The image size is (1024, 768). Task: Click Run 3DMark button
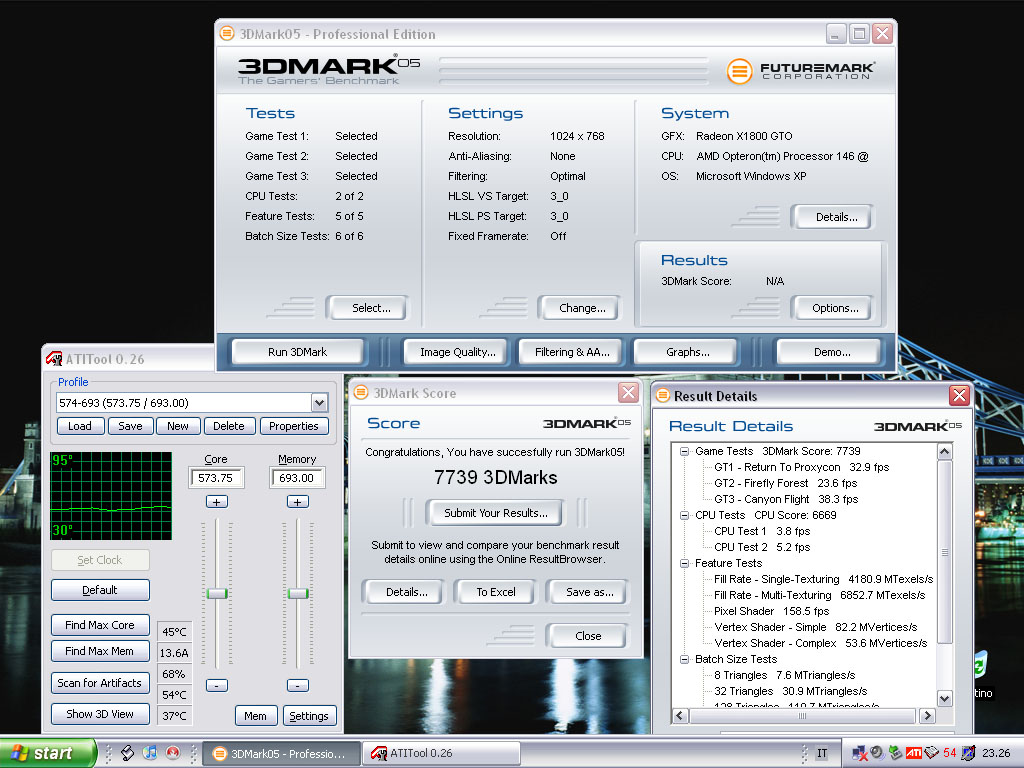(297, 352)
